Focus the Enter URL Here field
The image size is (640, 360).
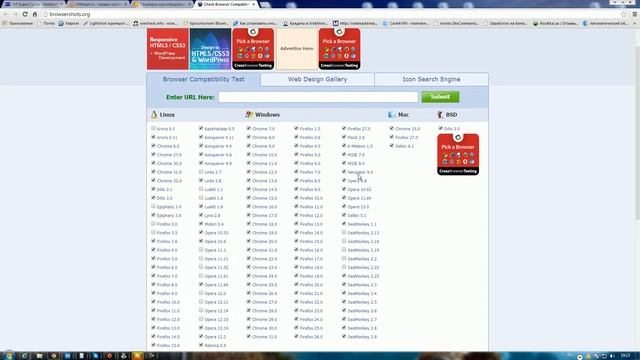click(318, 97)
